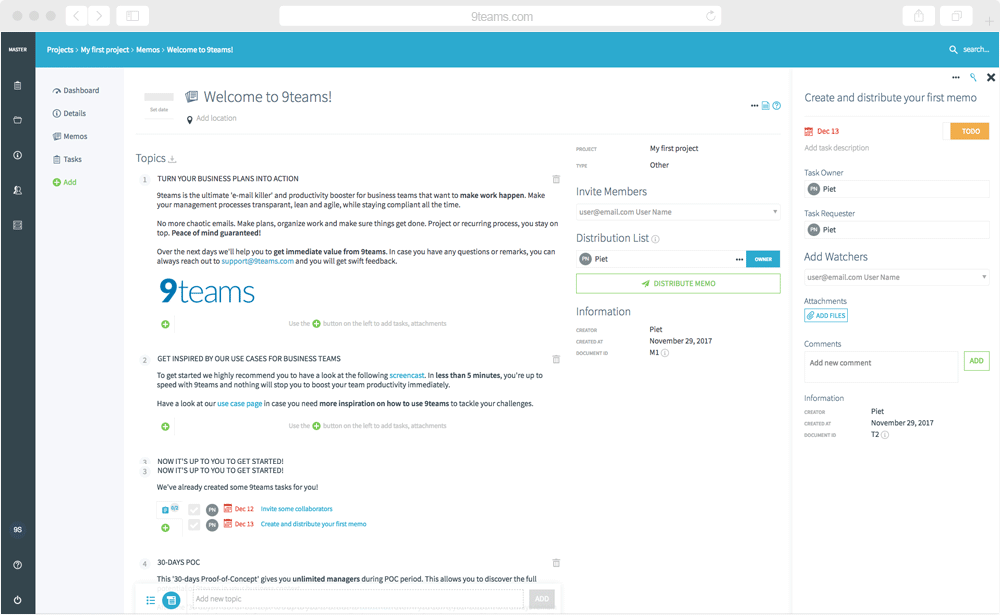
Task: Open the folder icon in dark sidebar
Action: 18,120
